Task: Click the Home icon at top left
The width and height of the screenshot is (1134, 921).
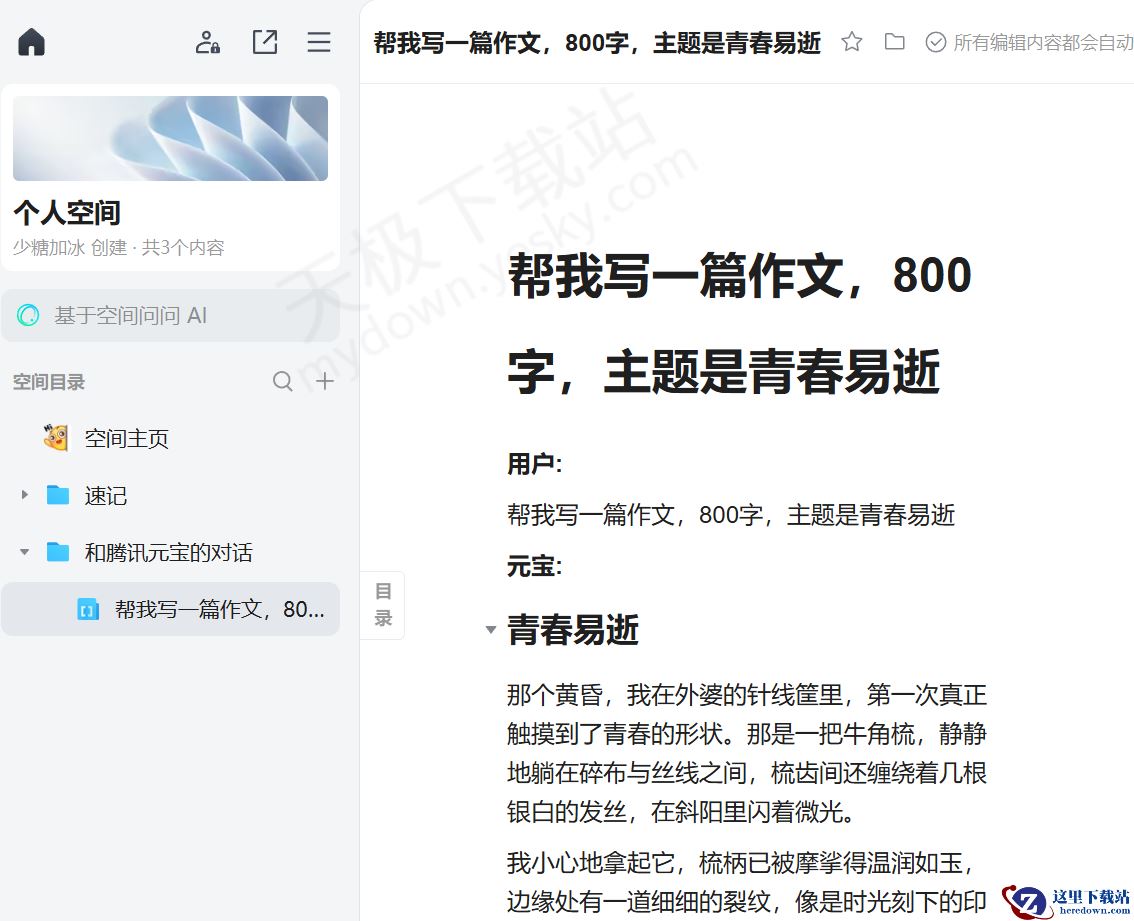Action: 30,41
